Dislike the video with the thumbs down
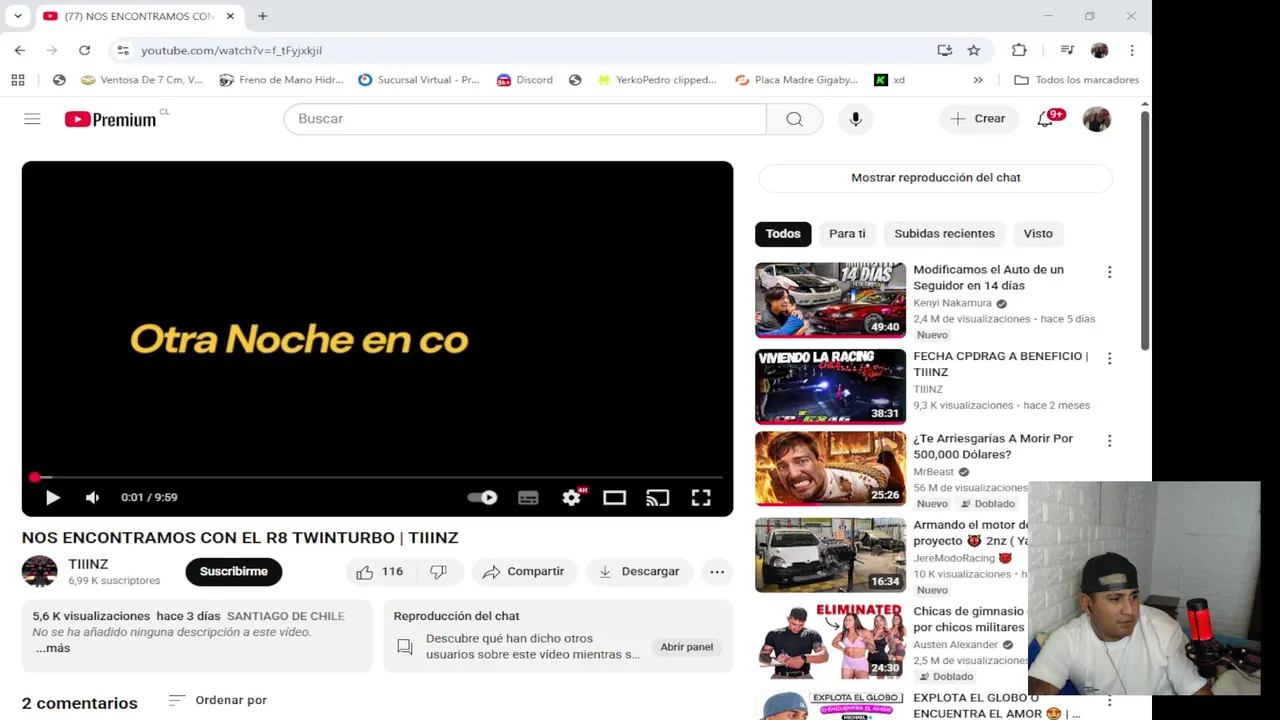The image size is (1280, 720). pyautogui.click(x=439, y=572)
